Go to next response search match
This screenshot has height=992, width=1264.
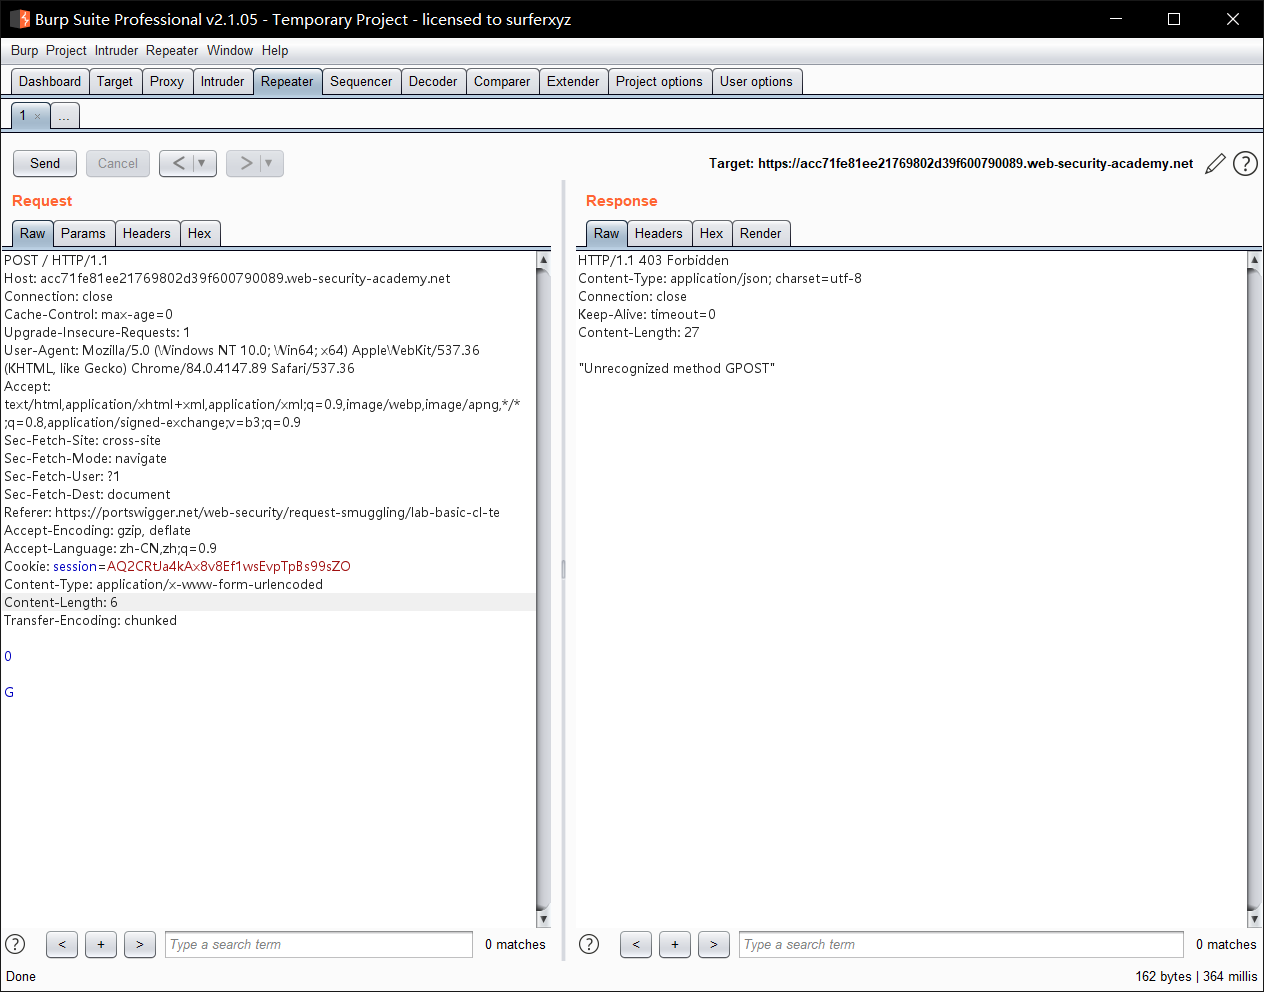714,944
